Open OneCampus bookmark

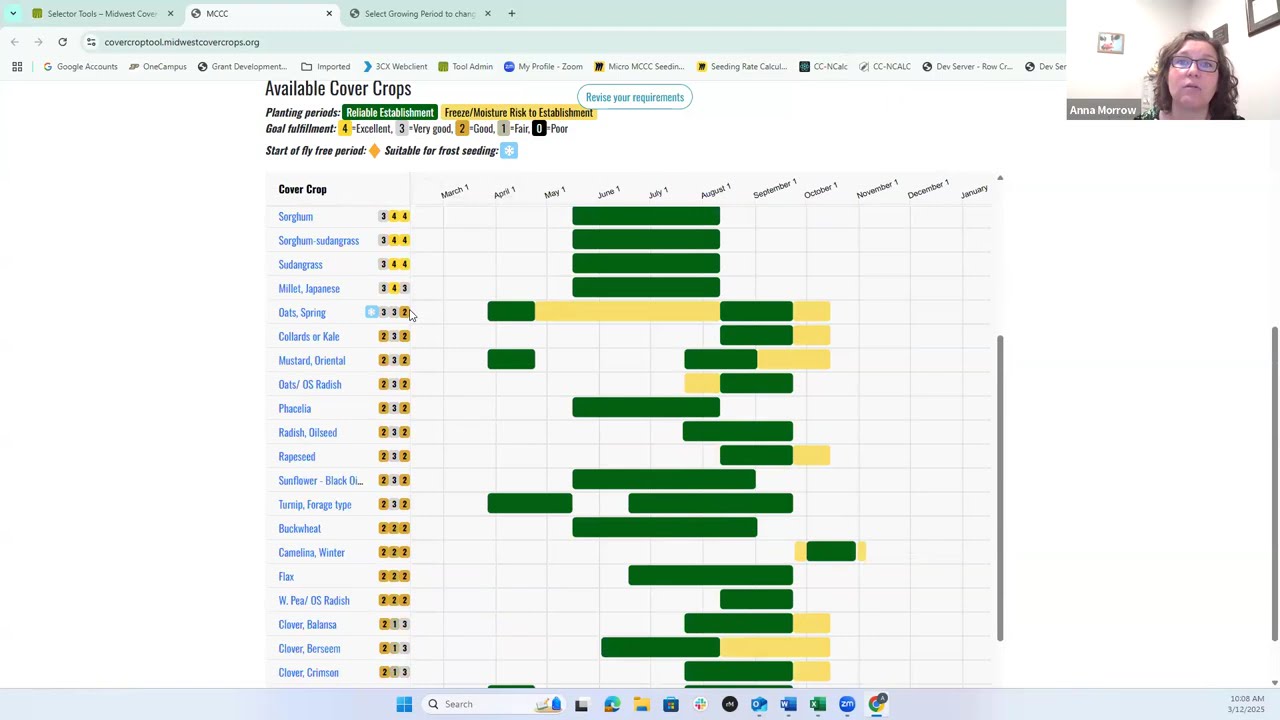tap(157, 66)
